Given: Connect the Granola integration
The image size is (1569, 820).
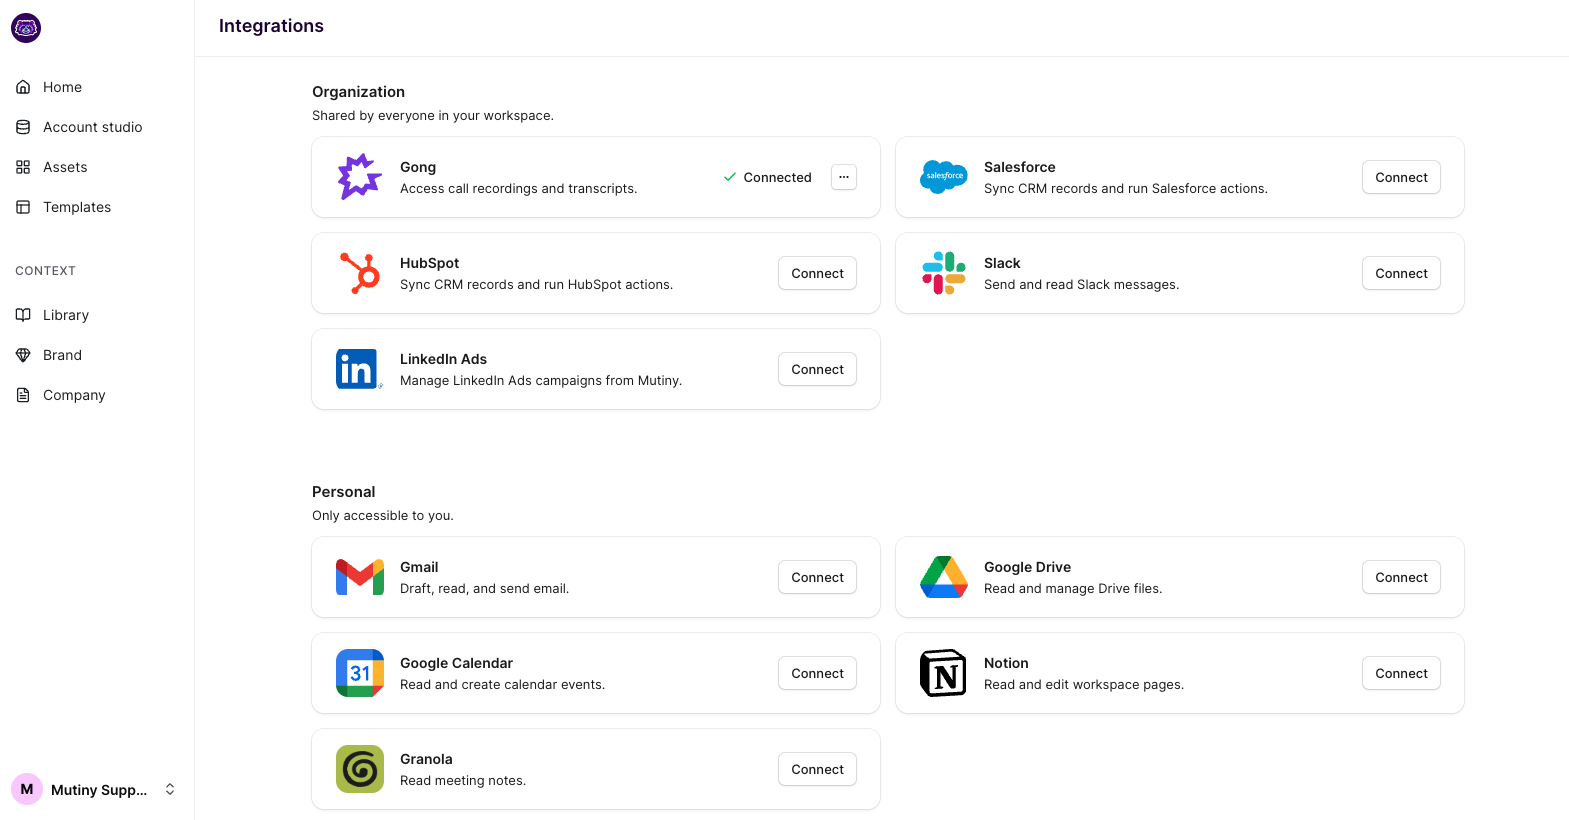Looking at the screenshot, I should (x=817, y=769).
